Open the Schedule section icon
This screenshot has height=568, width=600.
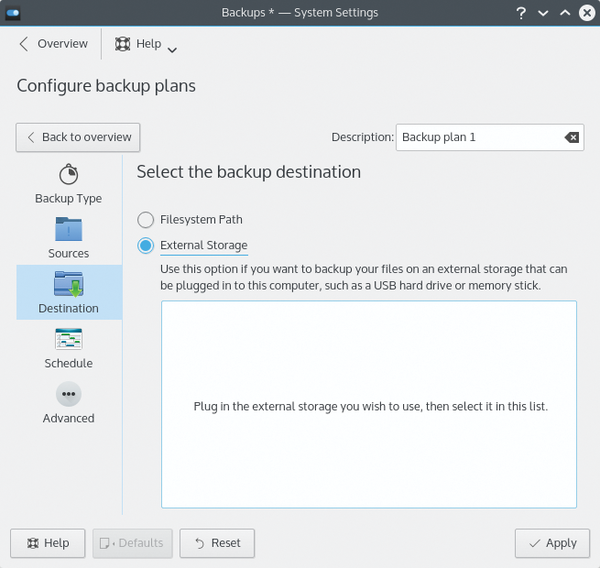point(68,339)
